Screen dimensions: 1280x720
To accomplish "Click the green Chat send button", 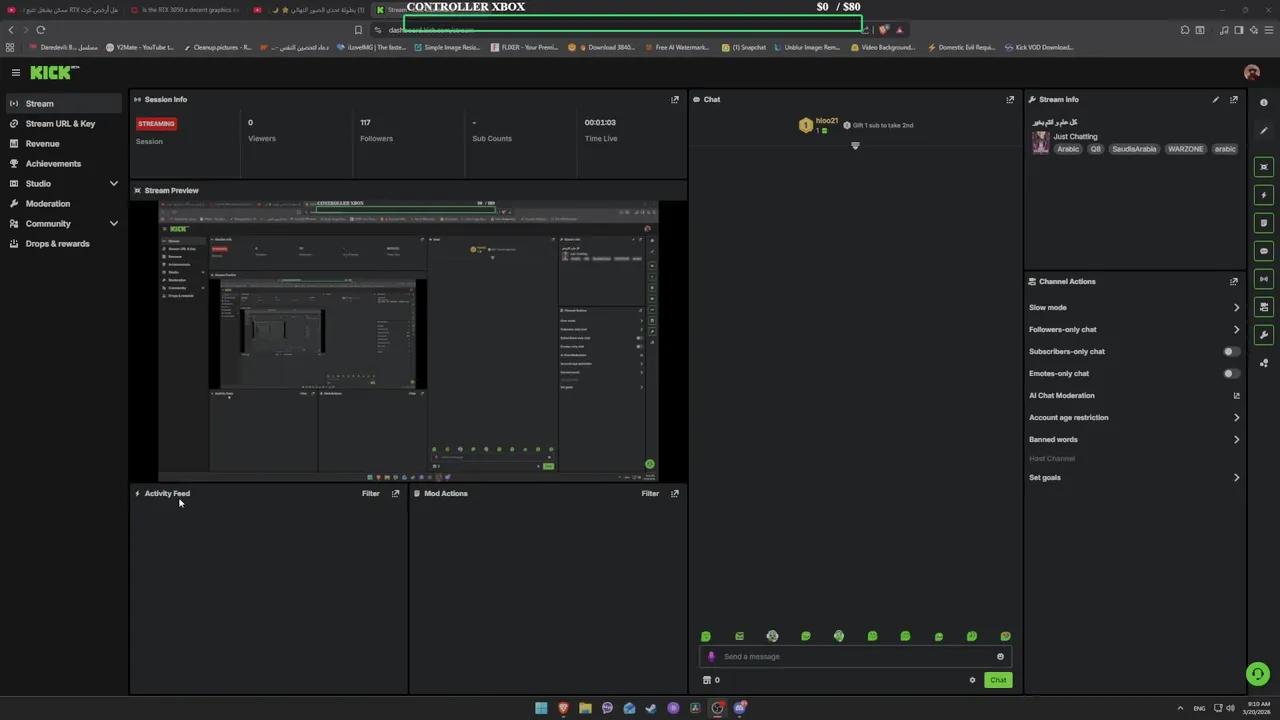I will [998, 680].
